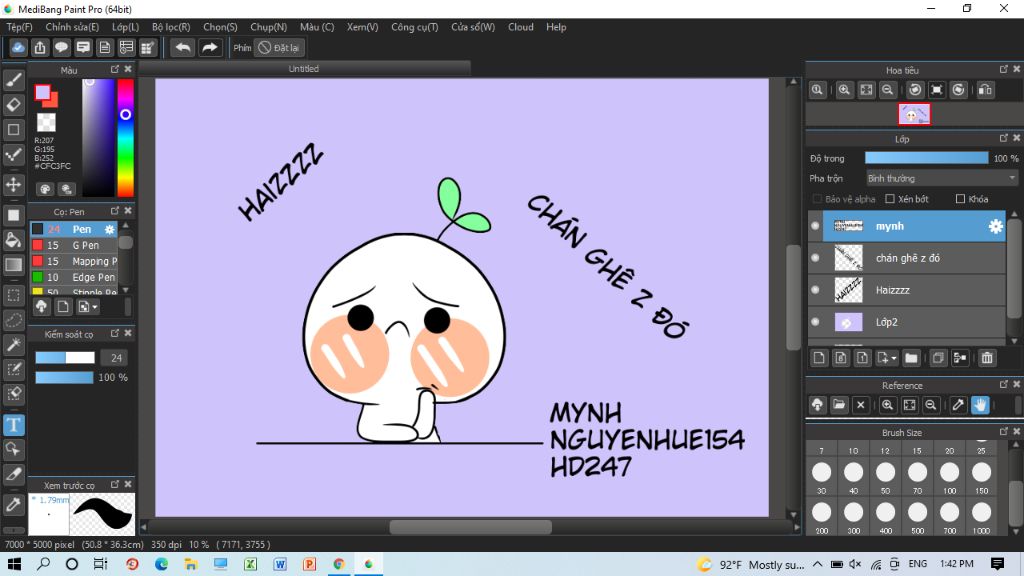
Task: Zoom in on the Navigator panel
Action: (x=844, y=90)
